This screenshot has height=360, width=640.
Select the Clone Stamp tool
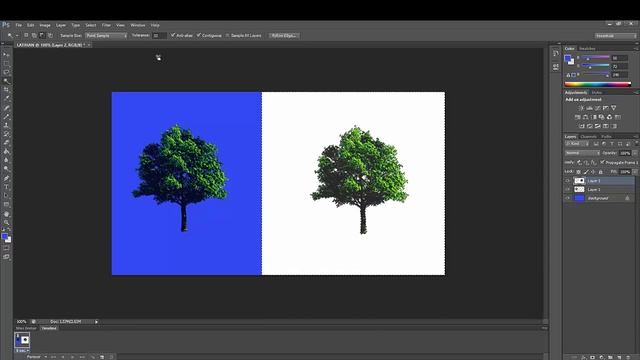6,125
